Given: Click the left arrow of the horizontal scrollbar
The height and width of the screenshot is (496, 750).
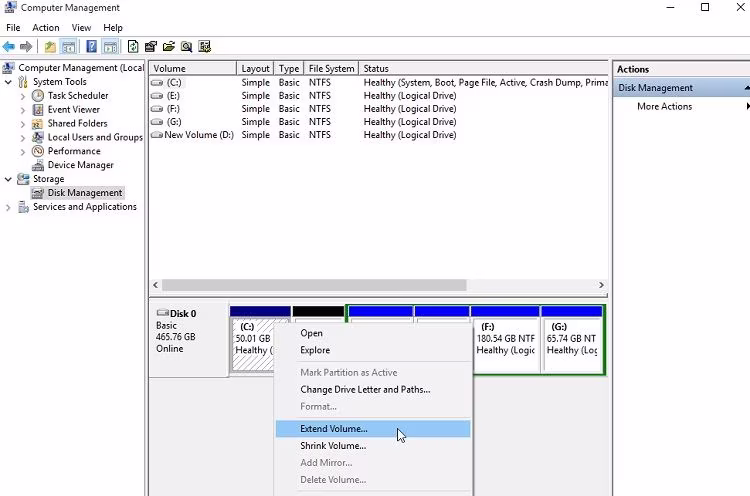Looking at the screenshot, I should pos(155,285).
